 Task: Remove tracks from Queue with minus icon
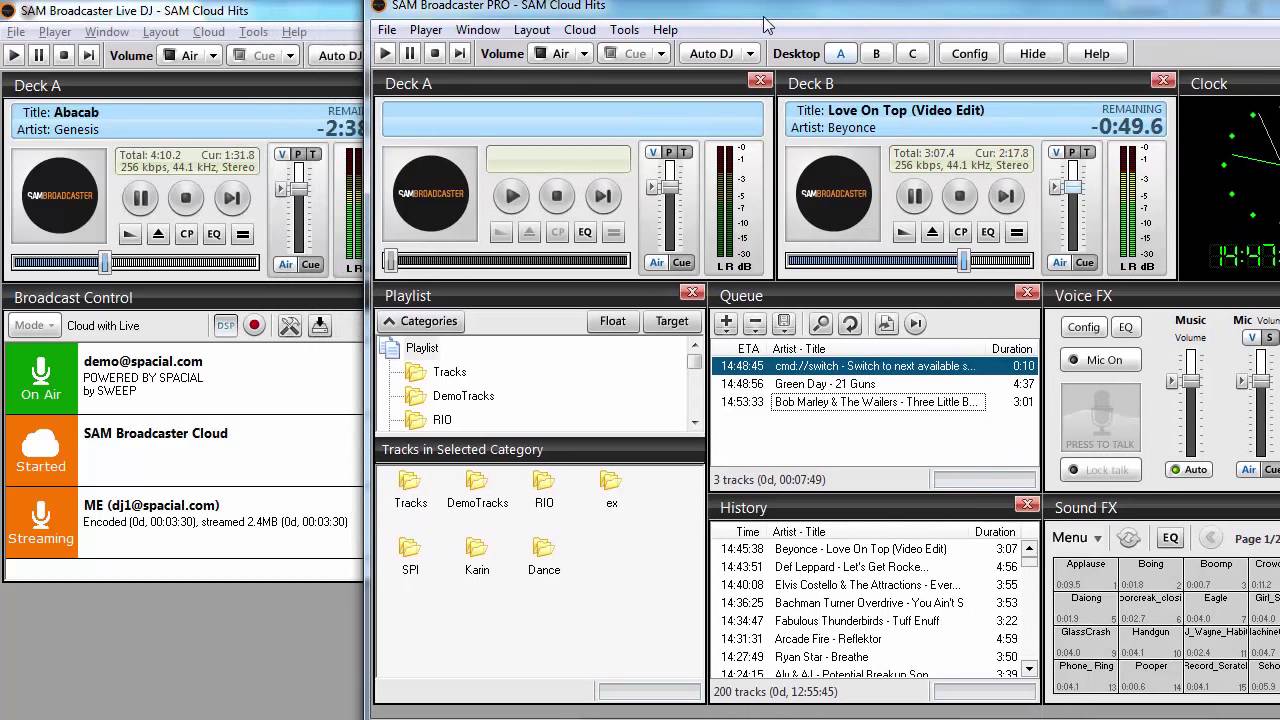click(755, 323)
